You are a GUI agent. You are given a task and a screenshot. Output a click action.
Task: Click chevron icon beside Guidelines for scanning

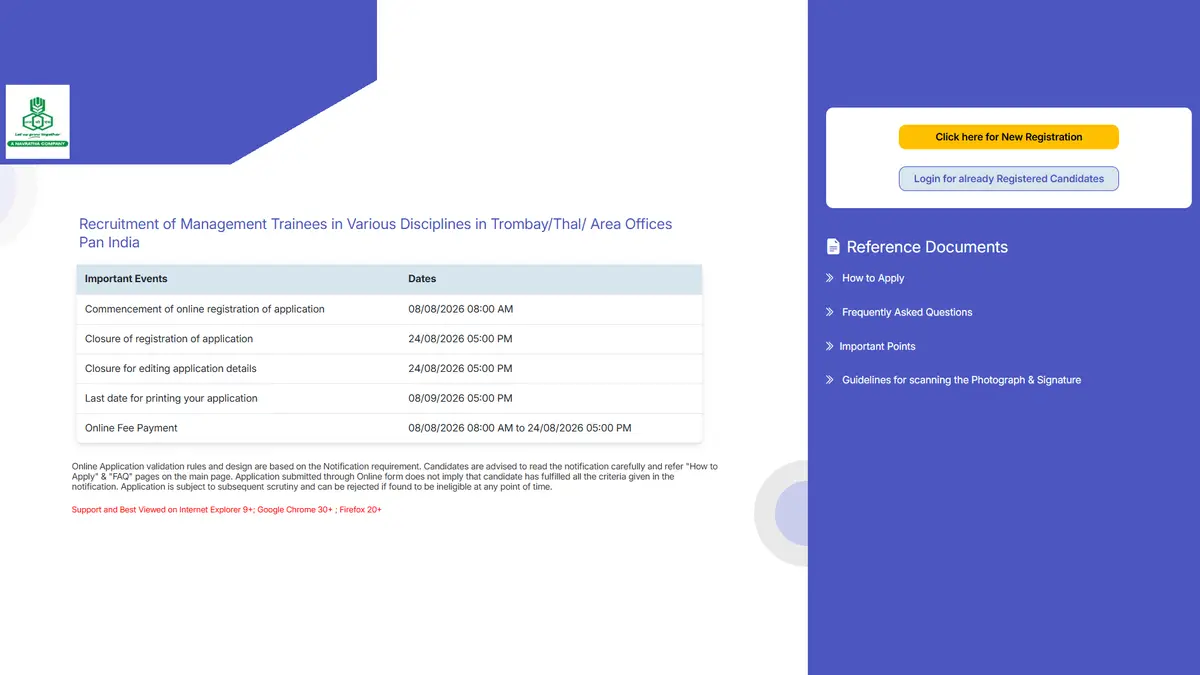tap(830, 380)
